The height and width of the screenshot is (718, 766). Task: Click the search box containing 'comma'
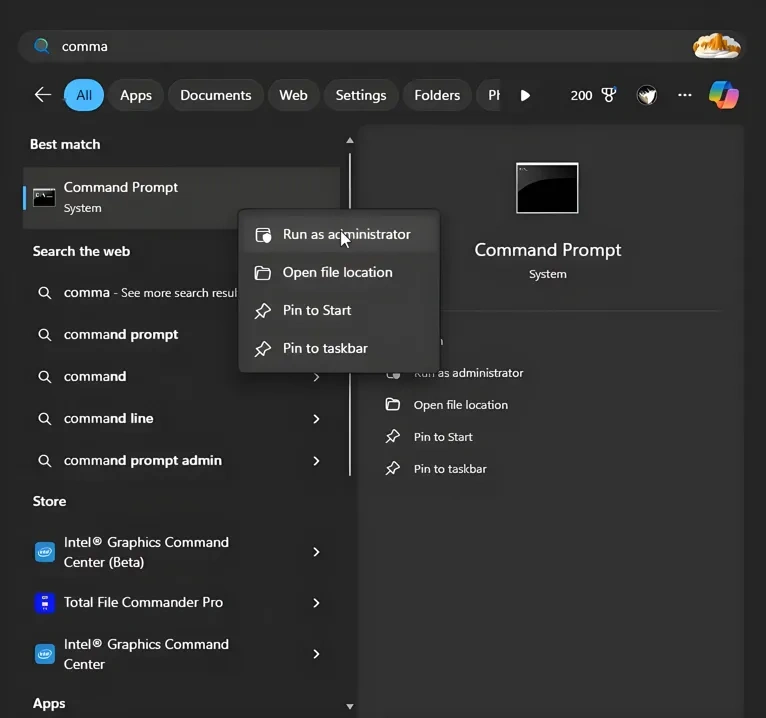coord(360,46)
